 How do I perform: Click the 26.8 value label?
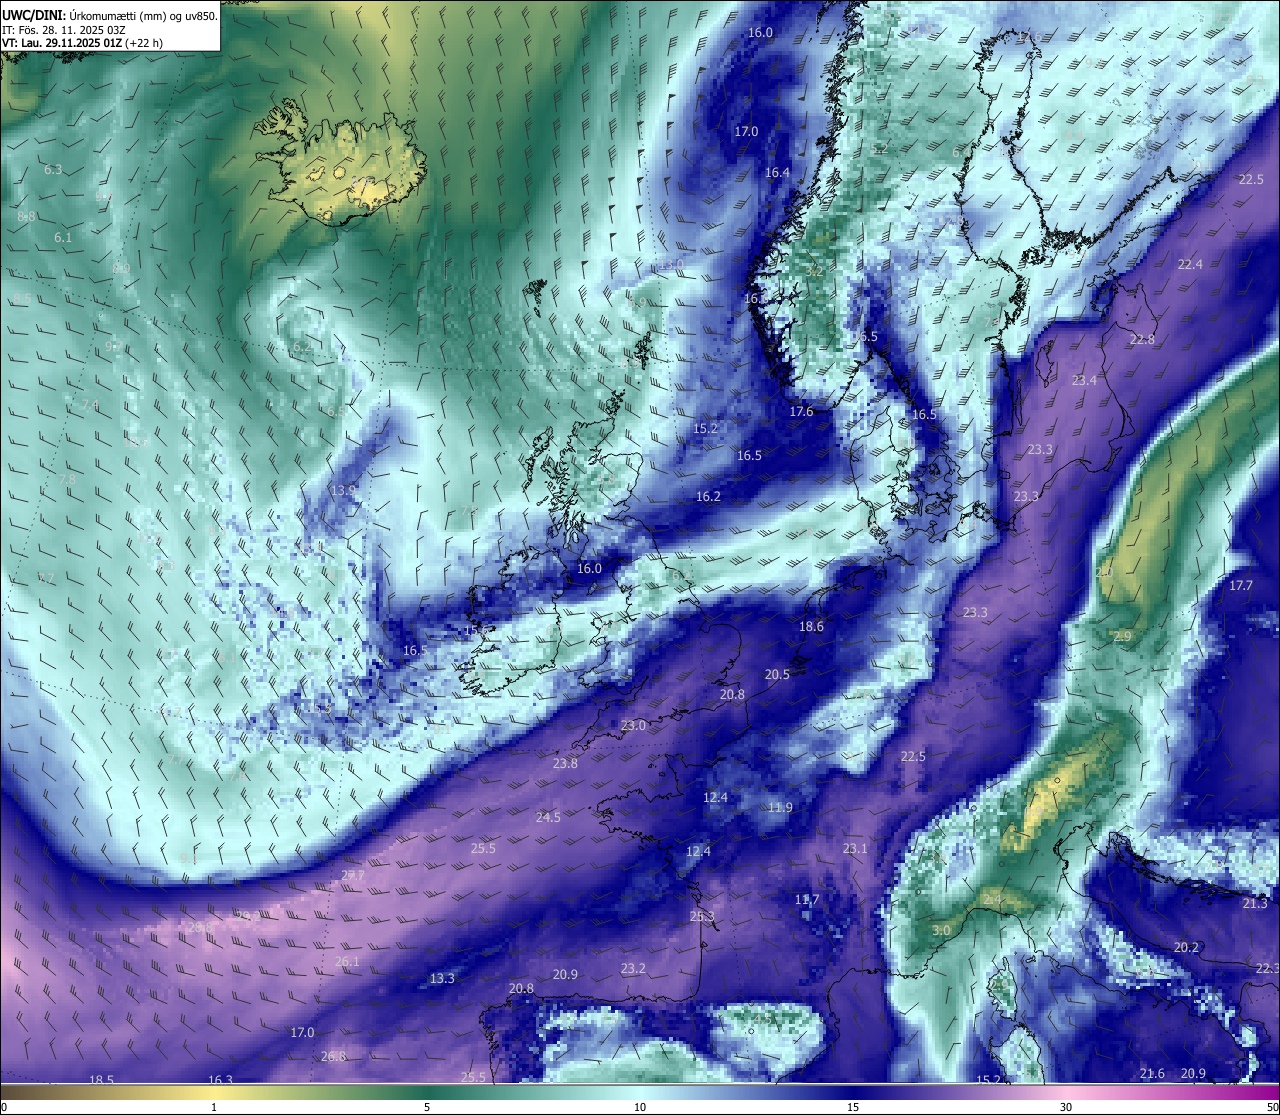(334, 1057)
